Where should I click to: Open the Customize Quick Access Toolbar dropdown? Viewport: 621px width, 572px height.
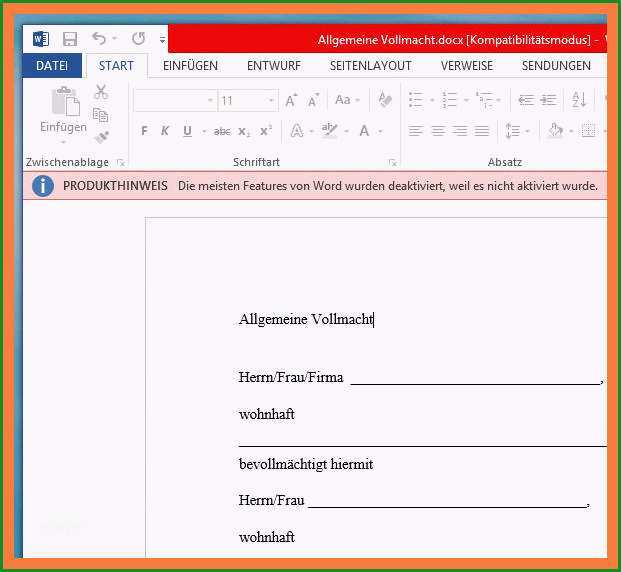(x=162, y=39)
